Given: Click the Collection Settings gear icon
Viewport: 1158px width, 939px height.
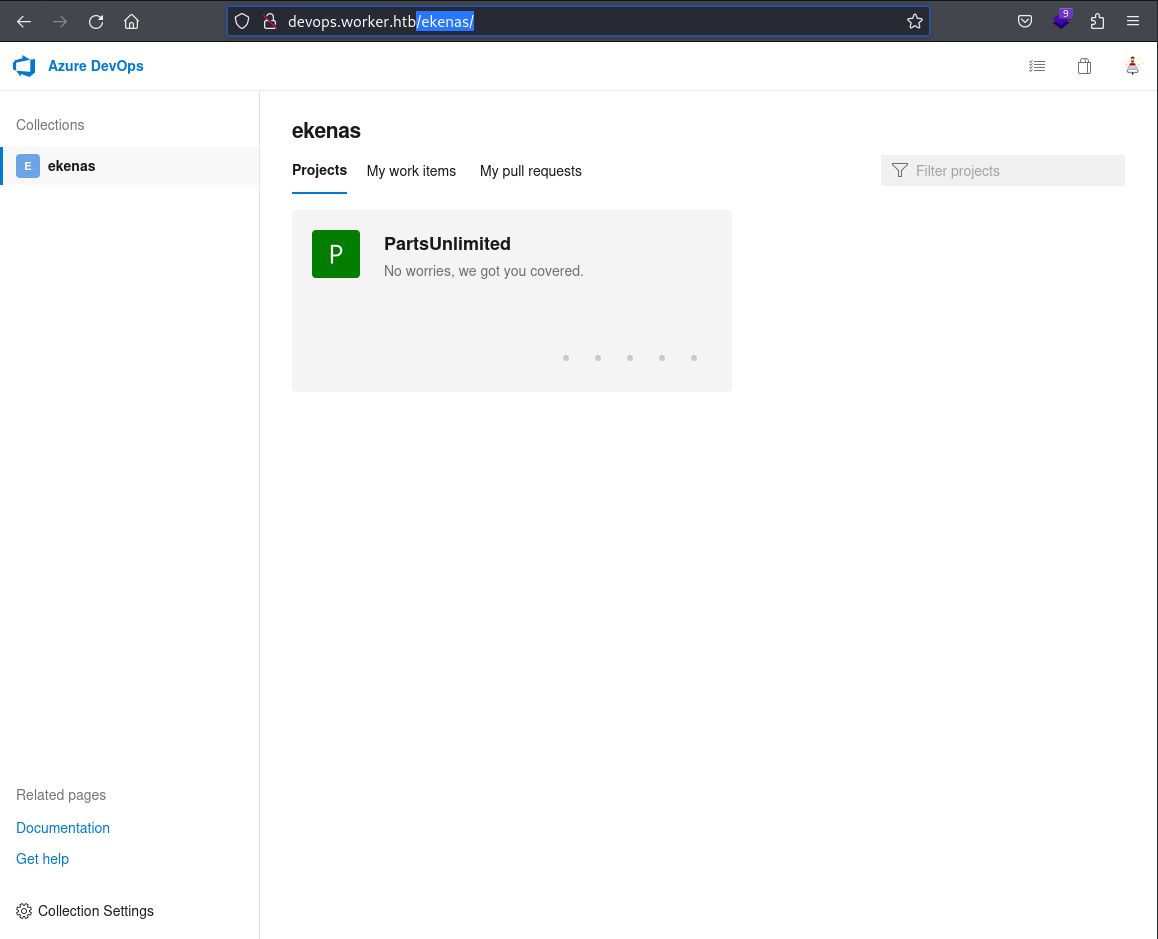Looking at the screenshot, I should pyautogui.click(x=24, y=911).
